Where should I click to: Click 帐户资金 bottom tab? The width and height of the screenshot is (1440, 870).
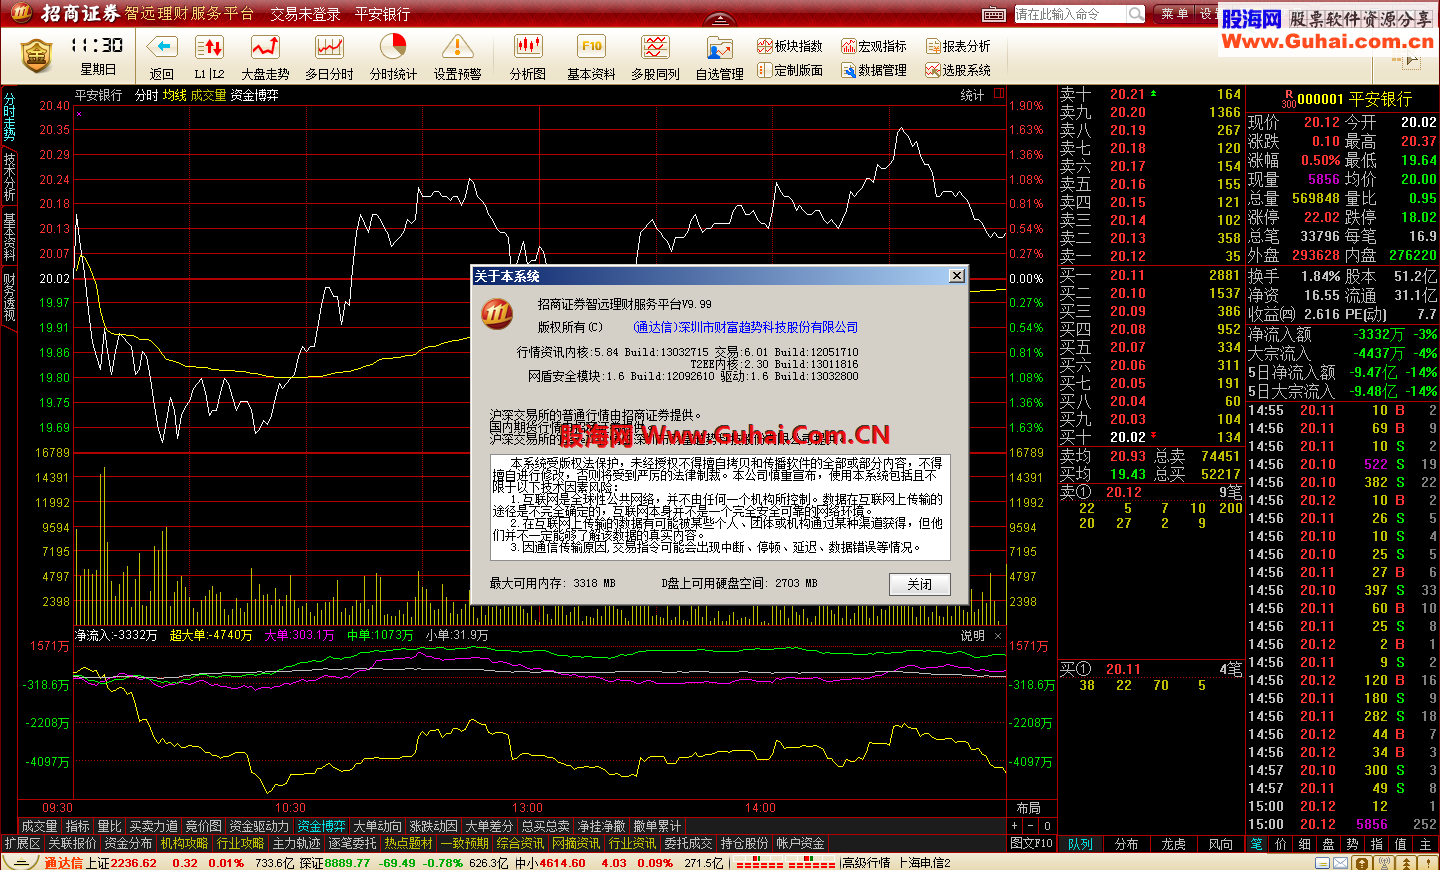(x=801, y=844)
